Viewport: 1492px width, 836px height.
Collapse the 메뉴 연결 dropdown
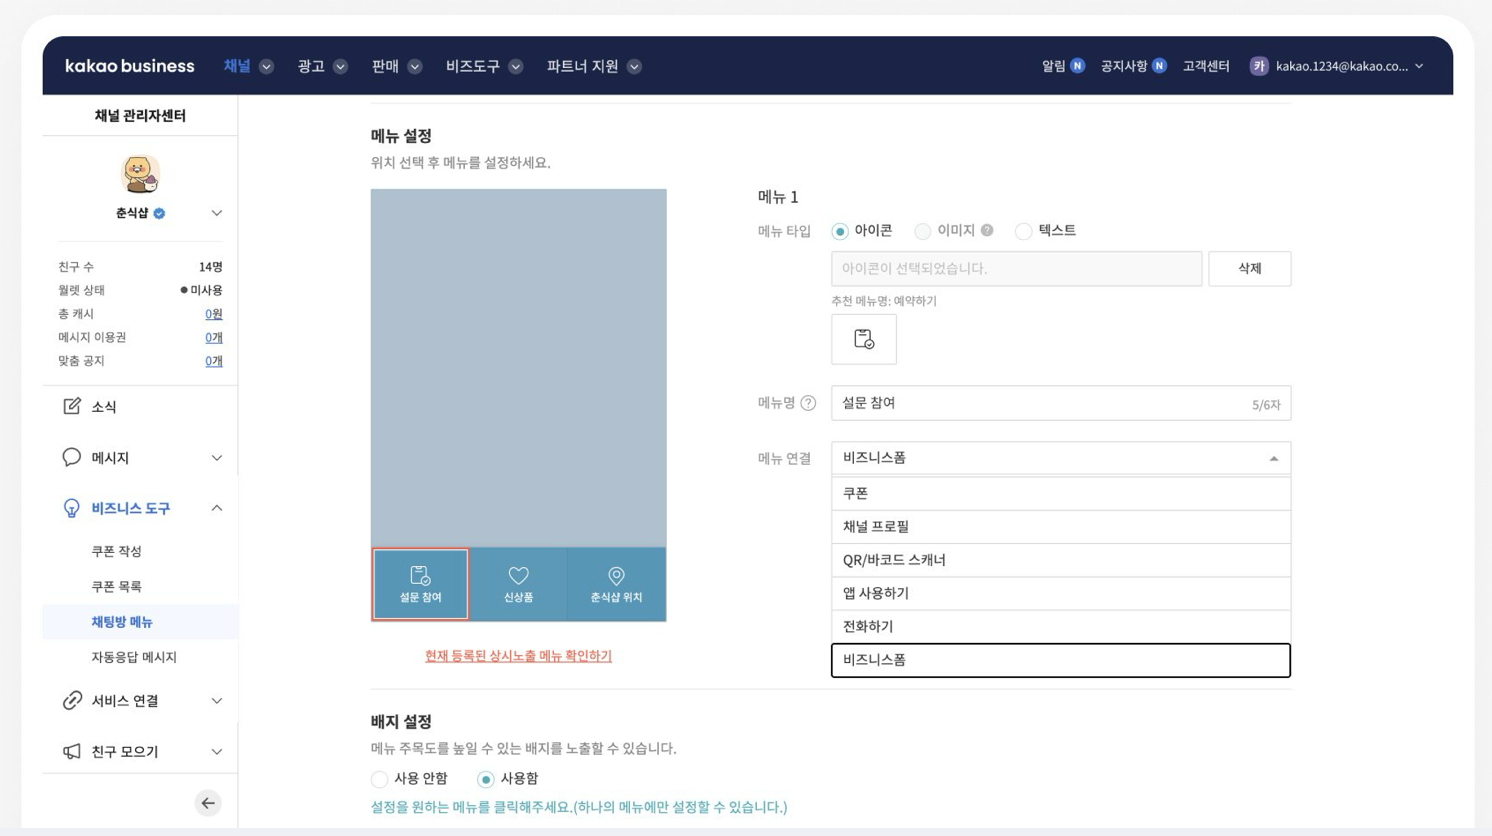click(1273, 458)
